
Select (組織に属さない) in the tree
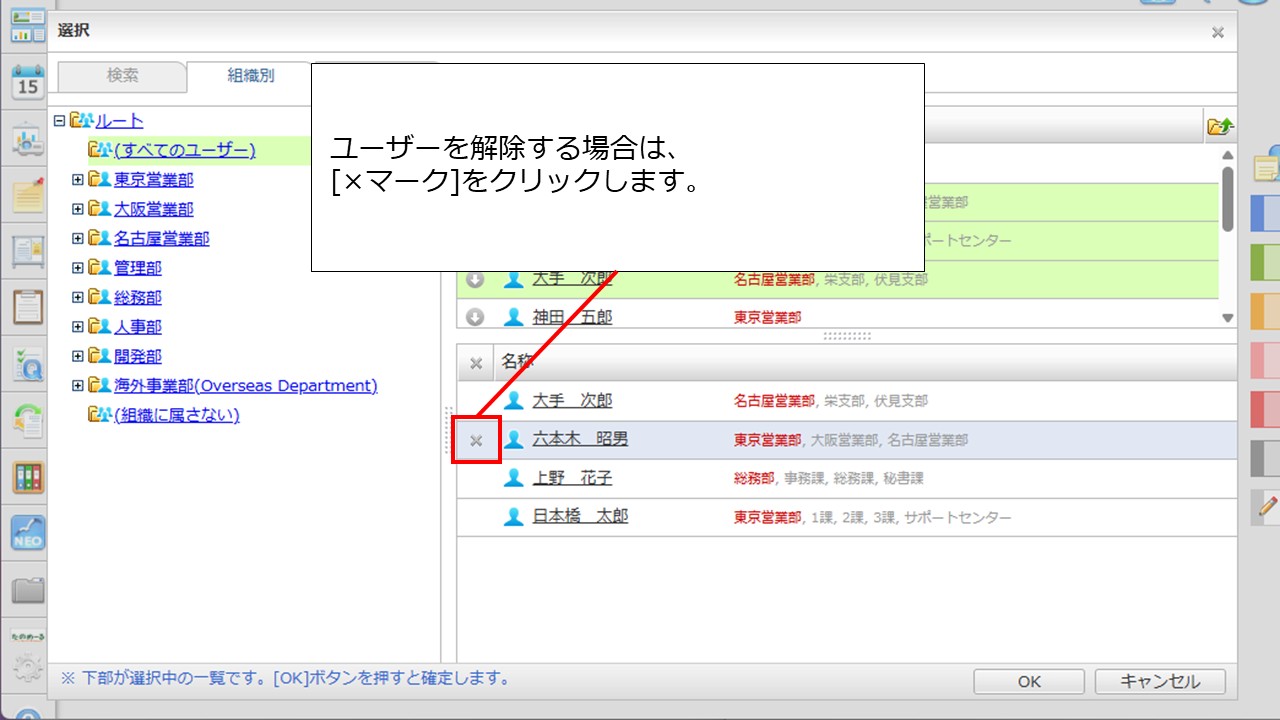click(x=177, y=415)
